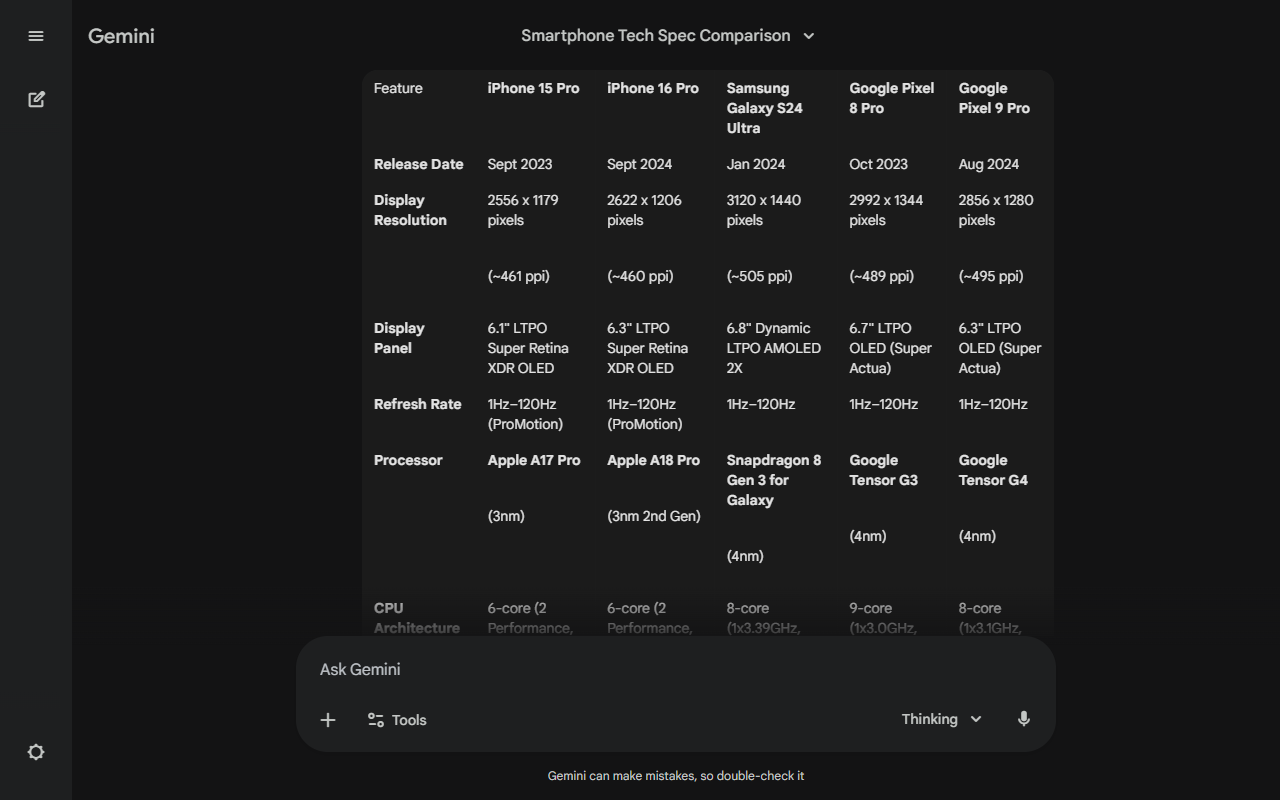
Task: Click the (~505 ppi) value
Action: click(x=760, y=276)
